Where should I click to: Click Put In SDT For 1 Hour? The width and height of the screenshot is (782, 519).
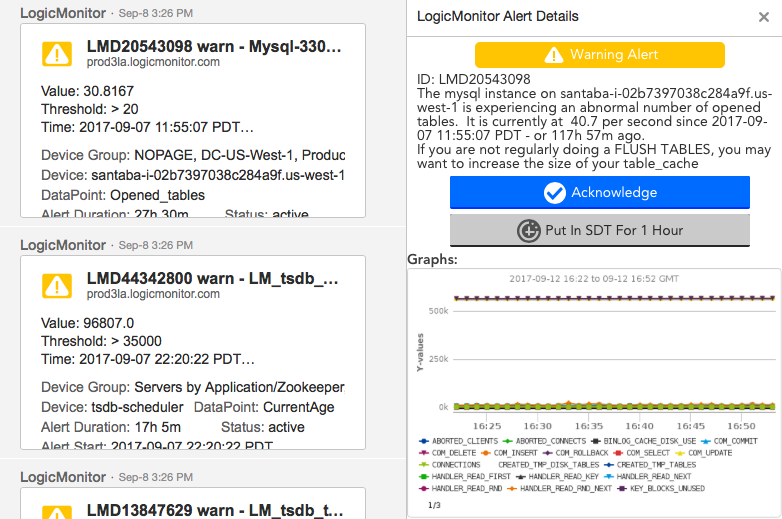(x=599, y=230)
